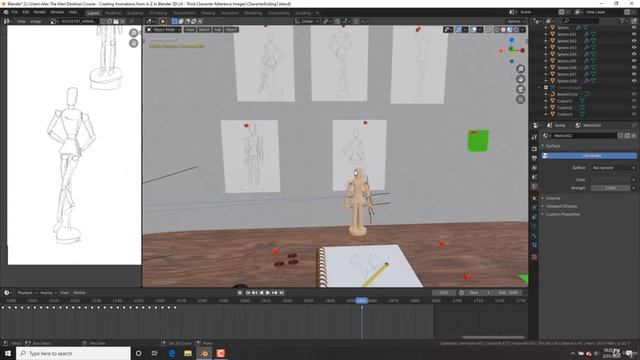This screenshot has height=360, width=640.
Task: Click the zoom magnifier icon in the 3D viewport
Action: (x=520, y=69)
